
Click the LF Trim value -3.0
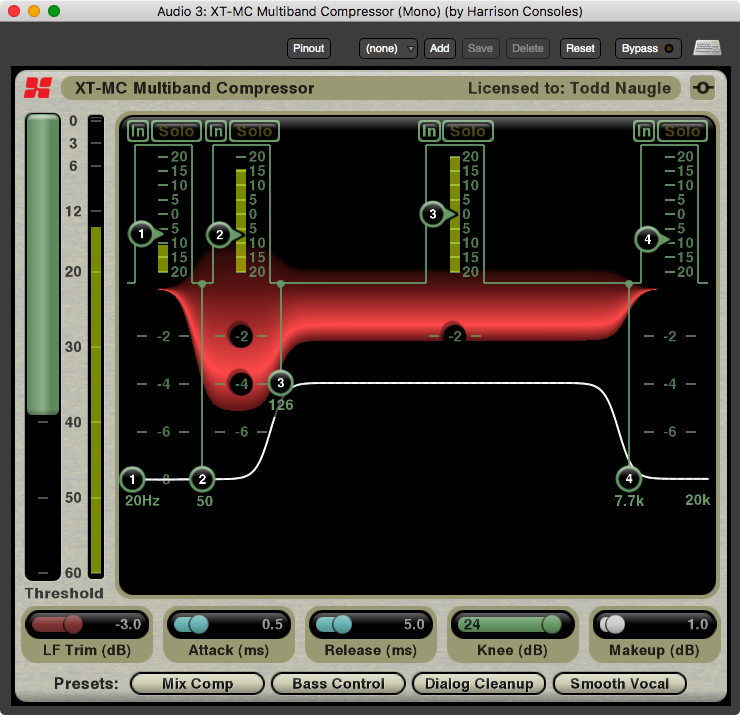[x=128, y=624]
